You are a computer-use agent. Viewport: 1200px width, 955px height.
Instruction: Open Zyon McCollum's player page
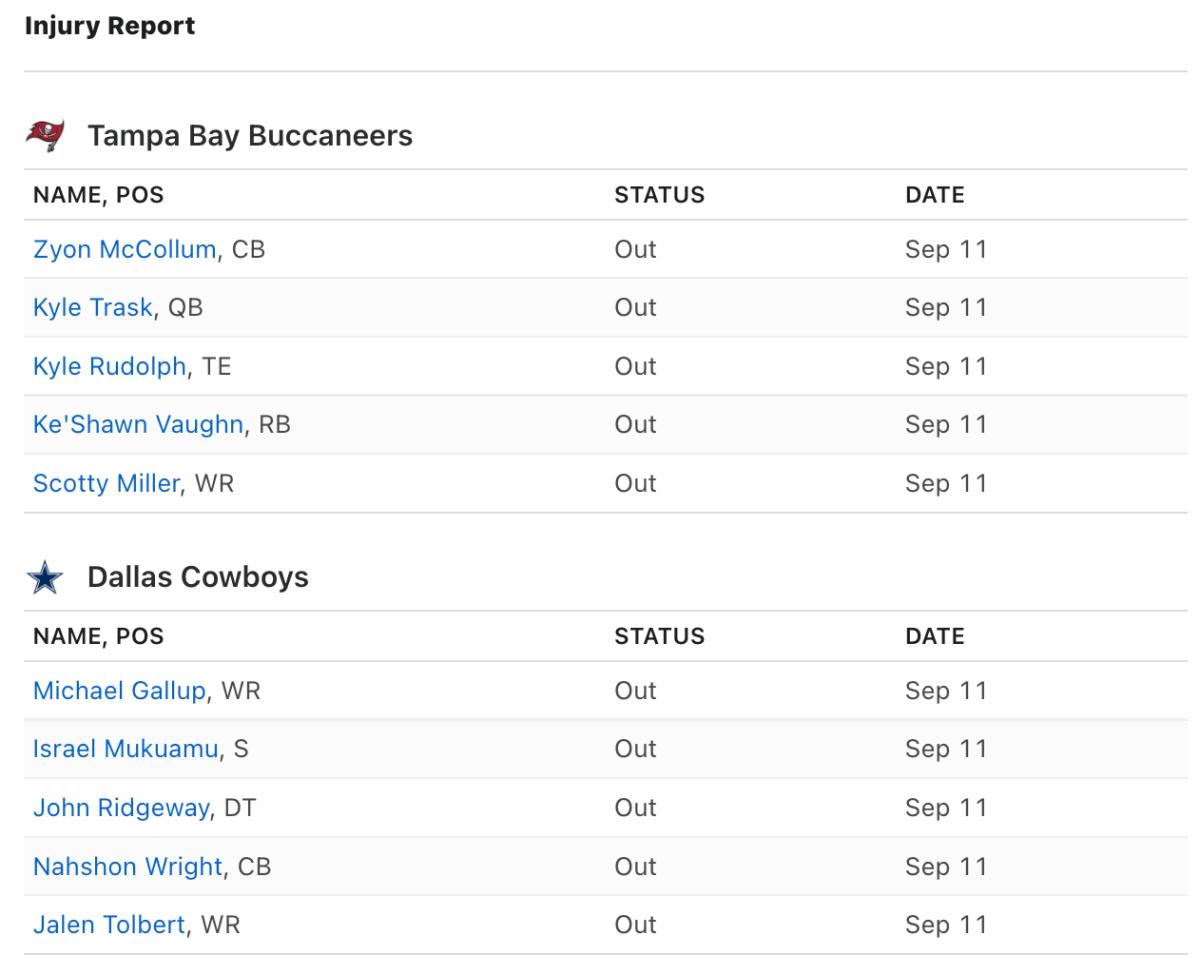[x=124, y=250]
